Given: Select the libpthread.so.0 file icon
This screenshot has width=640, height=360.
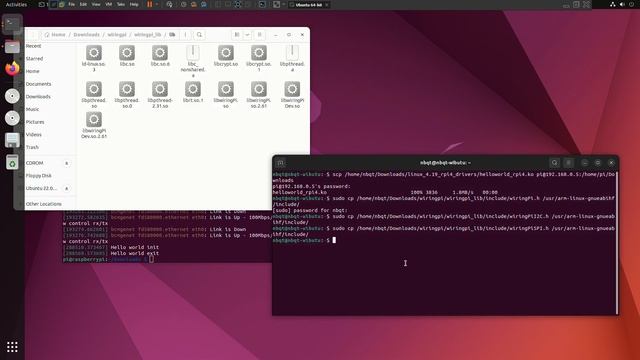Looking at the screenshot, I should (127, 89).
